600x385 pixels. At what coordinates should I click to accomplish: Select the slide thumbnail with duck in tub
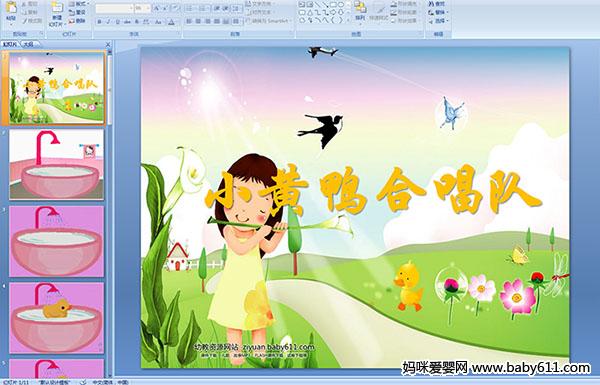click(57, 317)
